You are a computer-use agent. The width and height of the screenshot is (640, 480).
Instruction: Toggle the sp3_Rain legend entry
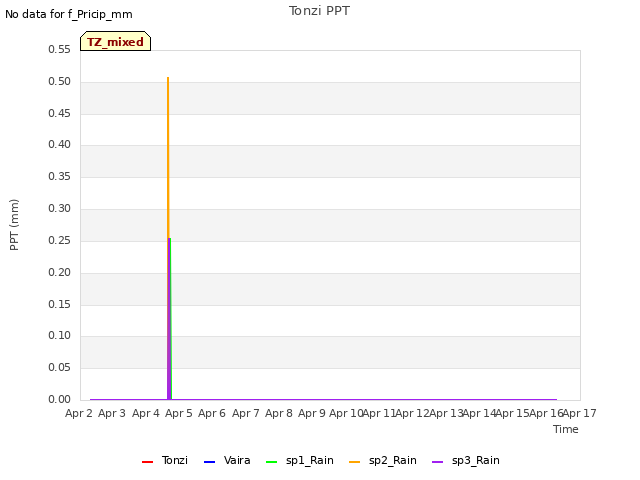pos(466,460)
